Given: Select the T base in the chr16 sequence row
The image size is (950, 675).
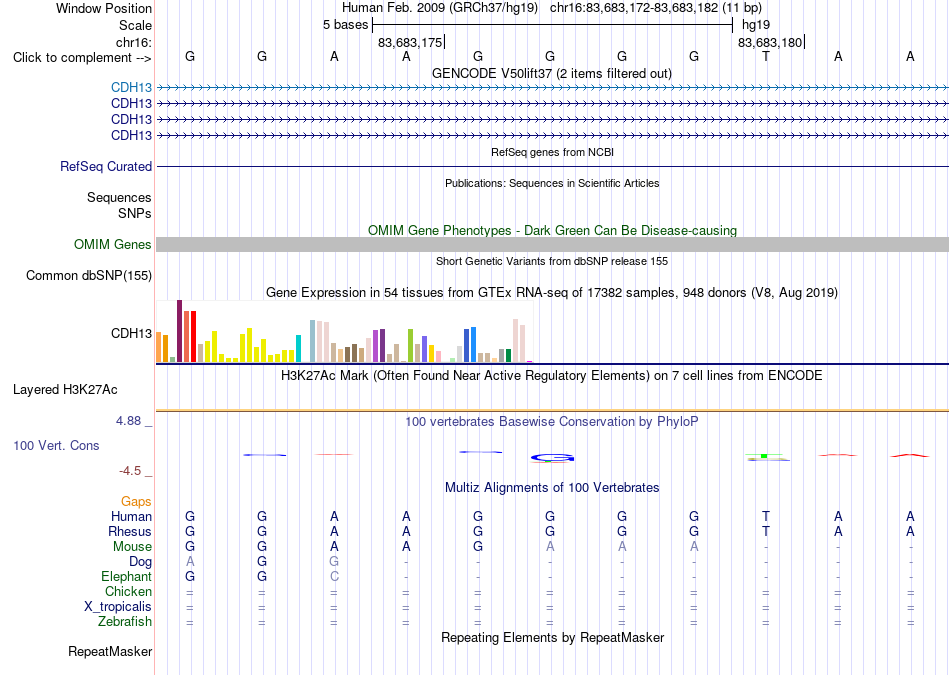Looking at the screenshot, I should click(766, 56).
